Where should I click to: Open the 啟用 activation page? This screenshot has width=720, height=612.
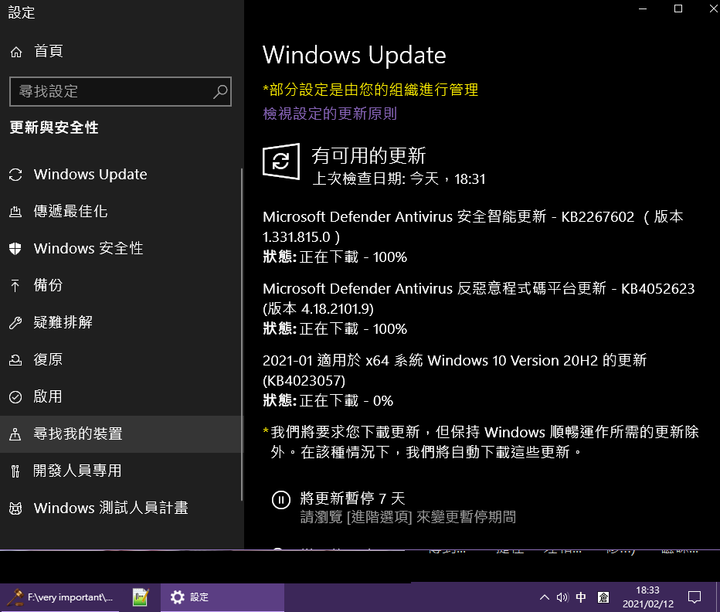coord(48,396)
